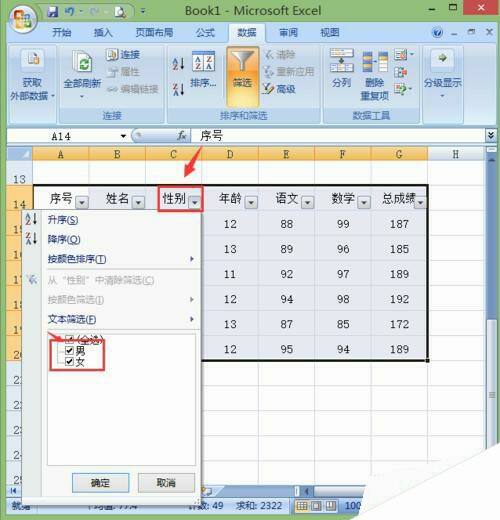The width and height of the screenshot is (500, 520).
Task: Select cell with 语文 score 88
Action: coord(286,224)
